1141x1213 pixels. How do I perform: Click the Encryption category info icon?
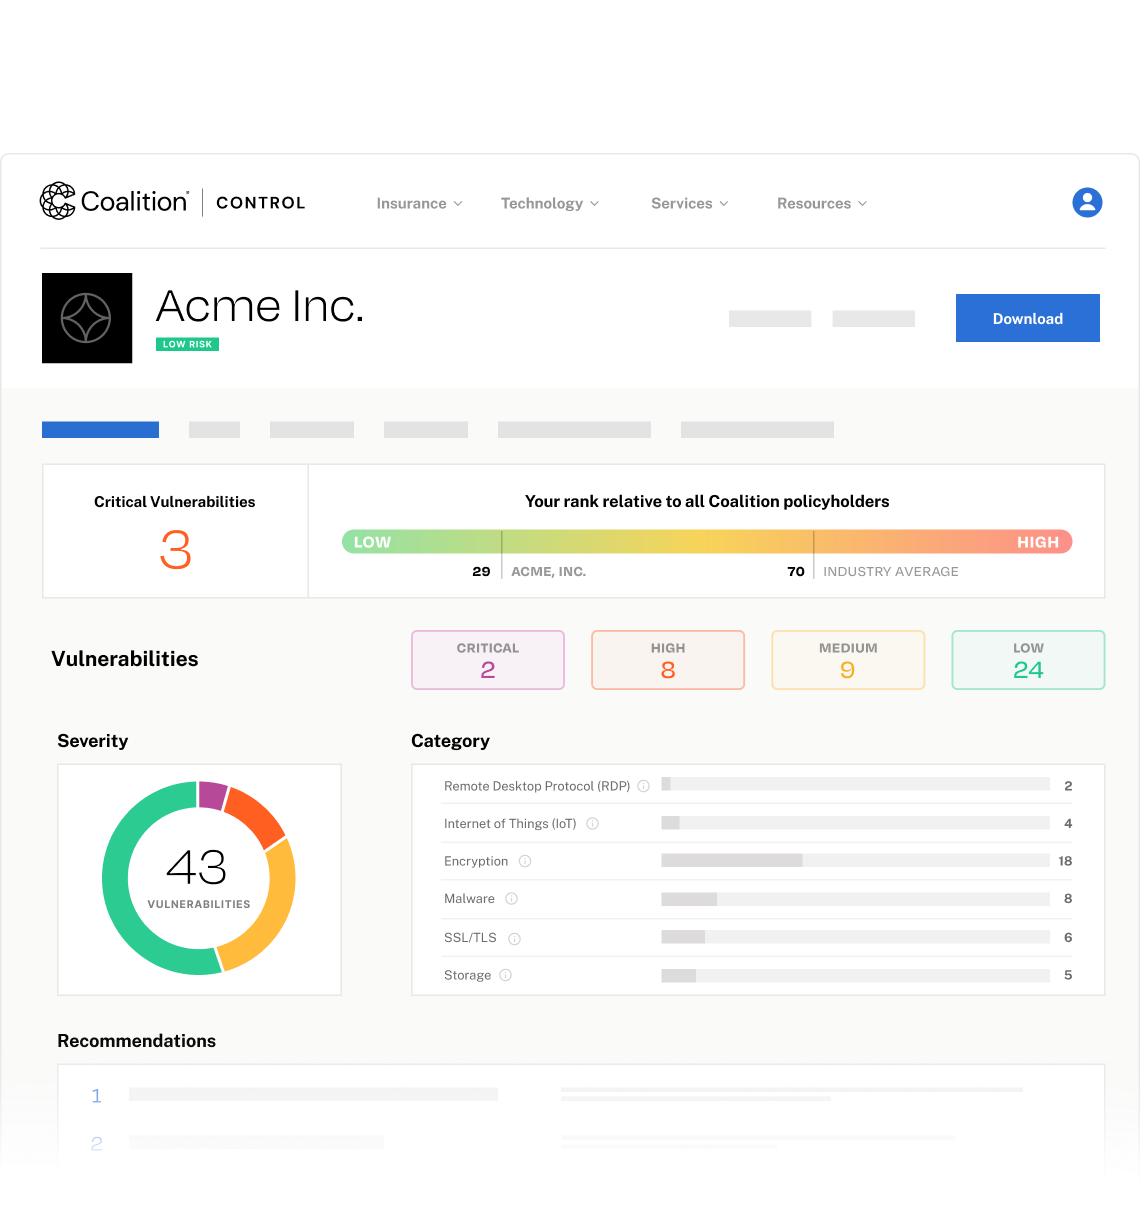[x=527, y=861]
